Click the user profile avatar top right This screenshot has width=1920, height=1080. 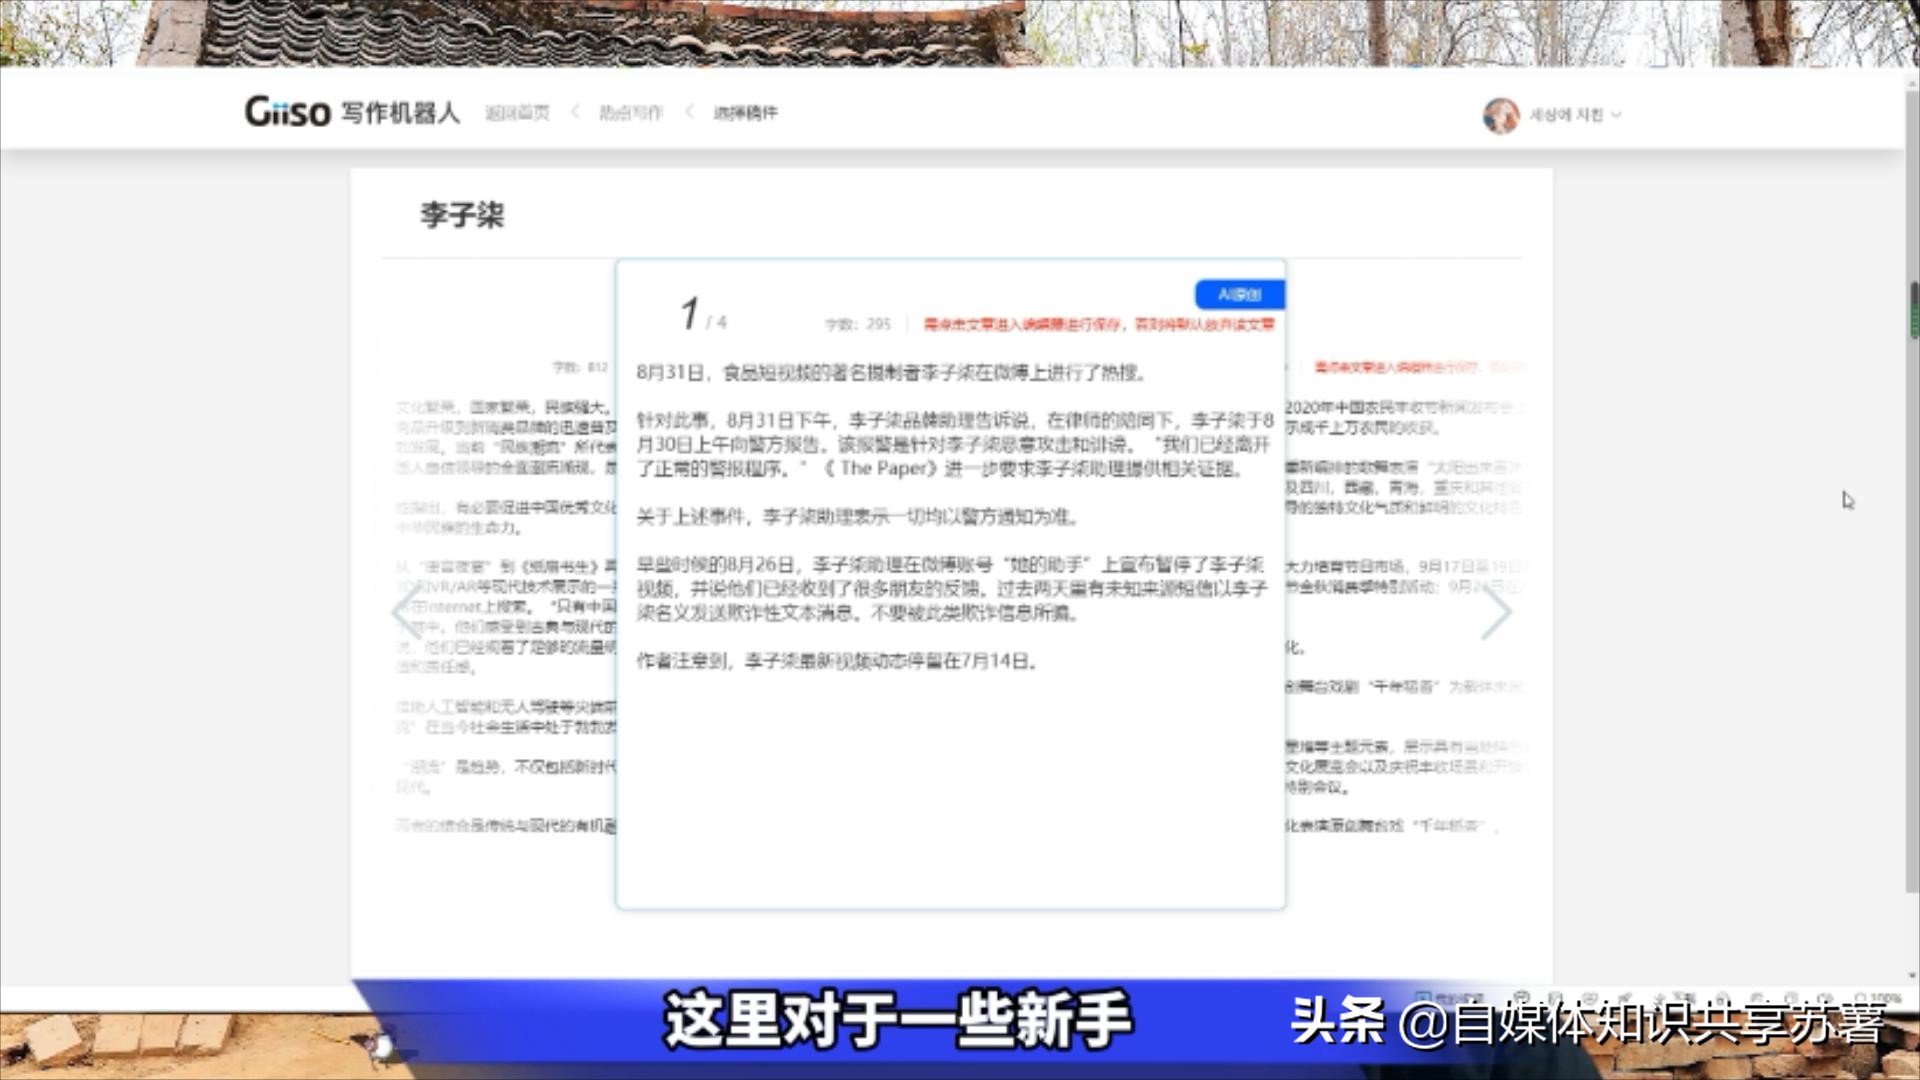(1499, 113)
